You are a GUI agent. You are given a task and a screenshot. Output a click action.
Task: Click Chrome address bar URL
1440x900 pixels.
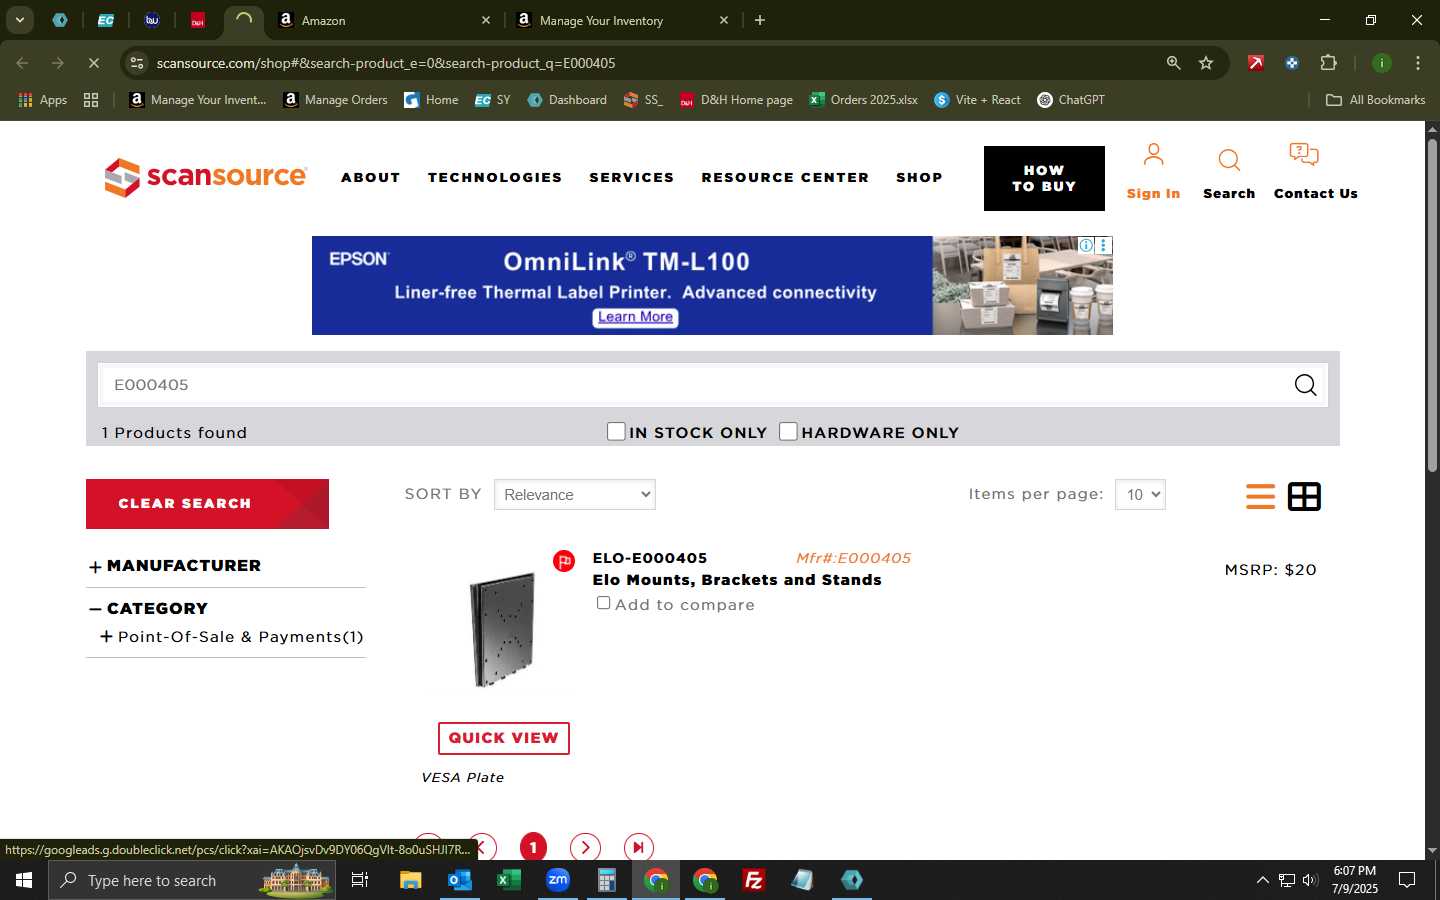[385, 63]
